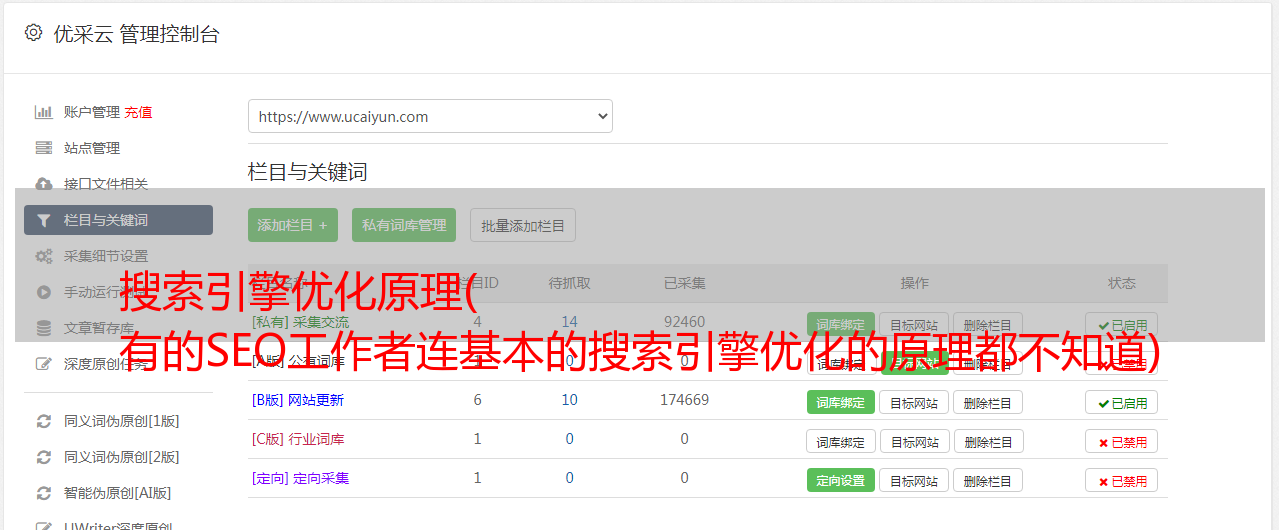Click the gear icon beside 优采云 管理控制台
The width and height of the screenshot is (1279, 530).
click(x=33, y=33)
